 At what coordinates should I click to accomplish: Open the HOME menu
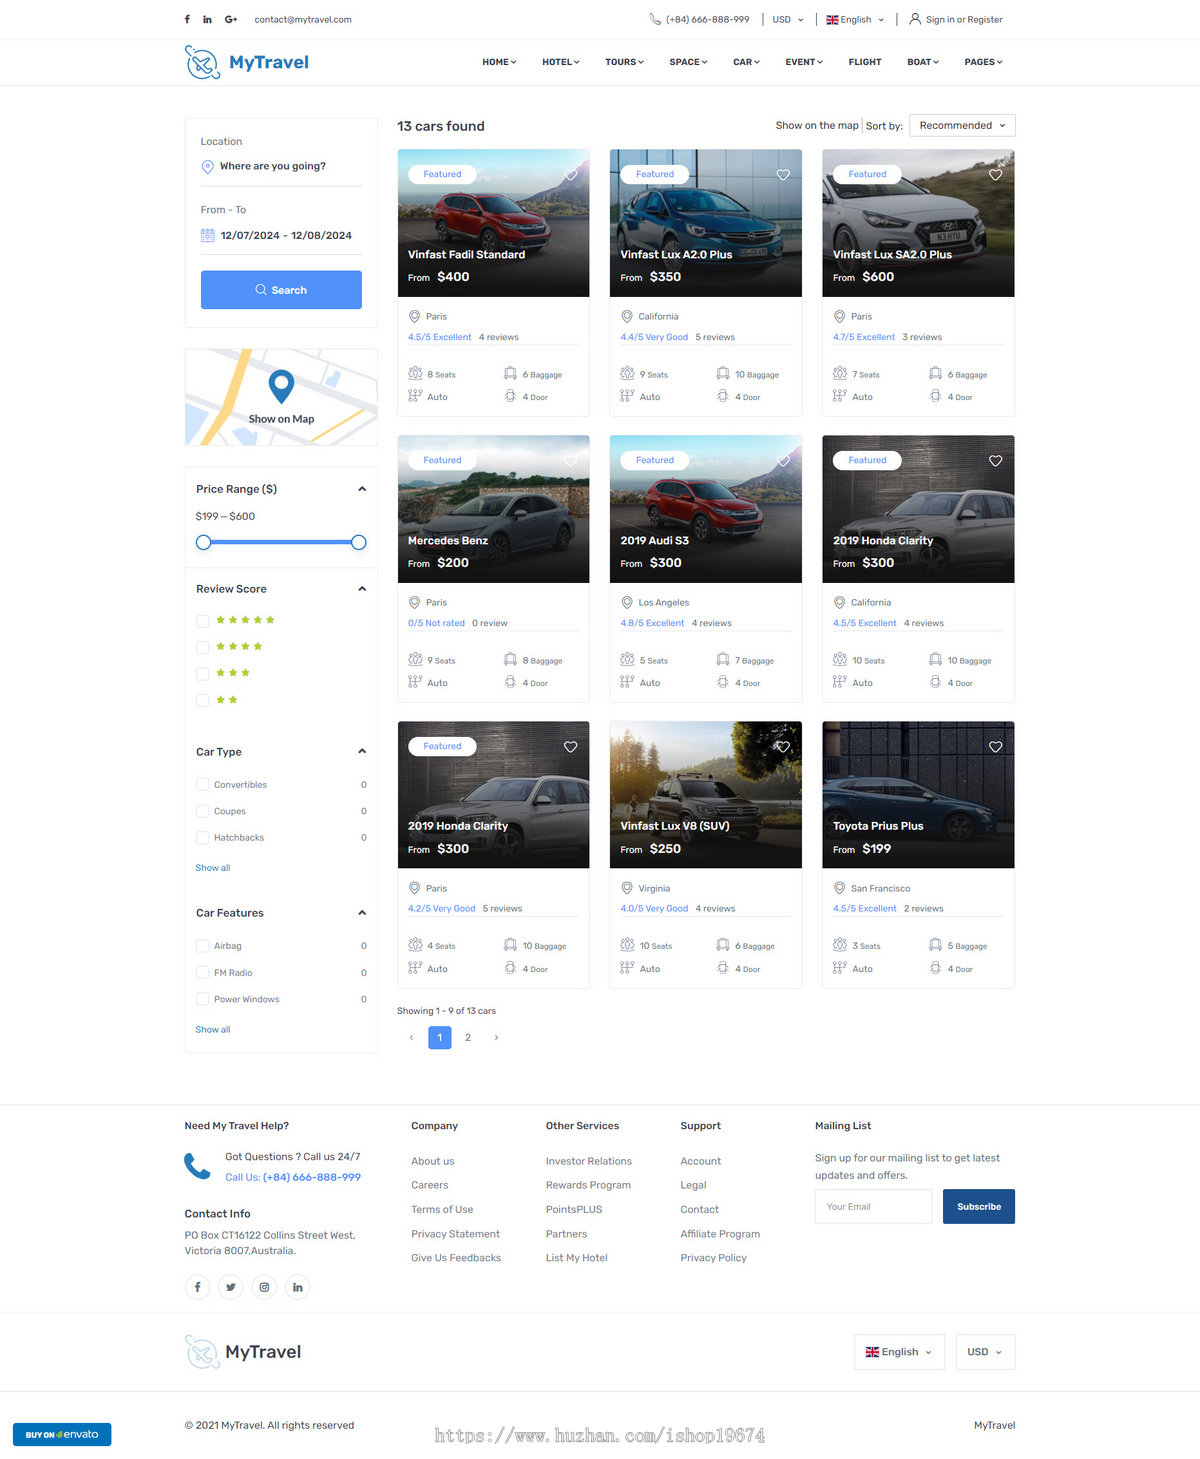[x=499, y=62]
